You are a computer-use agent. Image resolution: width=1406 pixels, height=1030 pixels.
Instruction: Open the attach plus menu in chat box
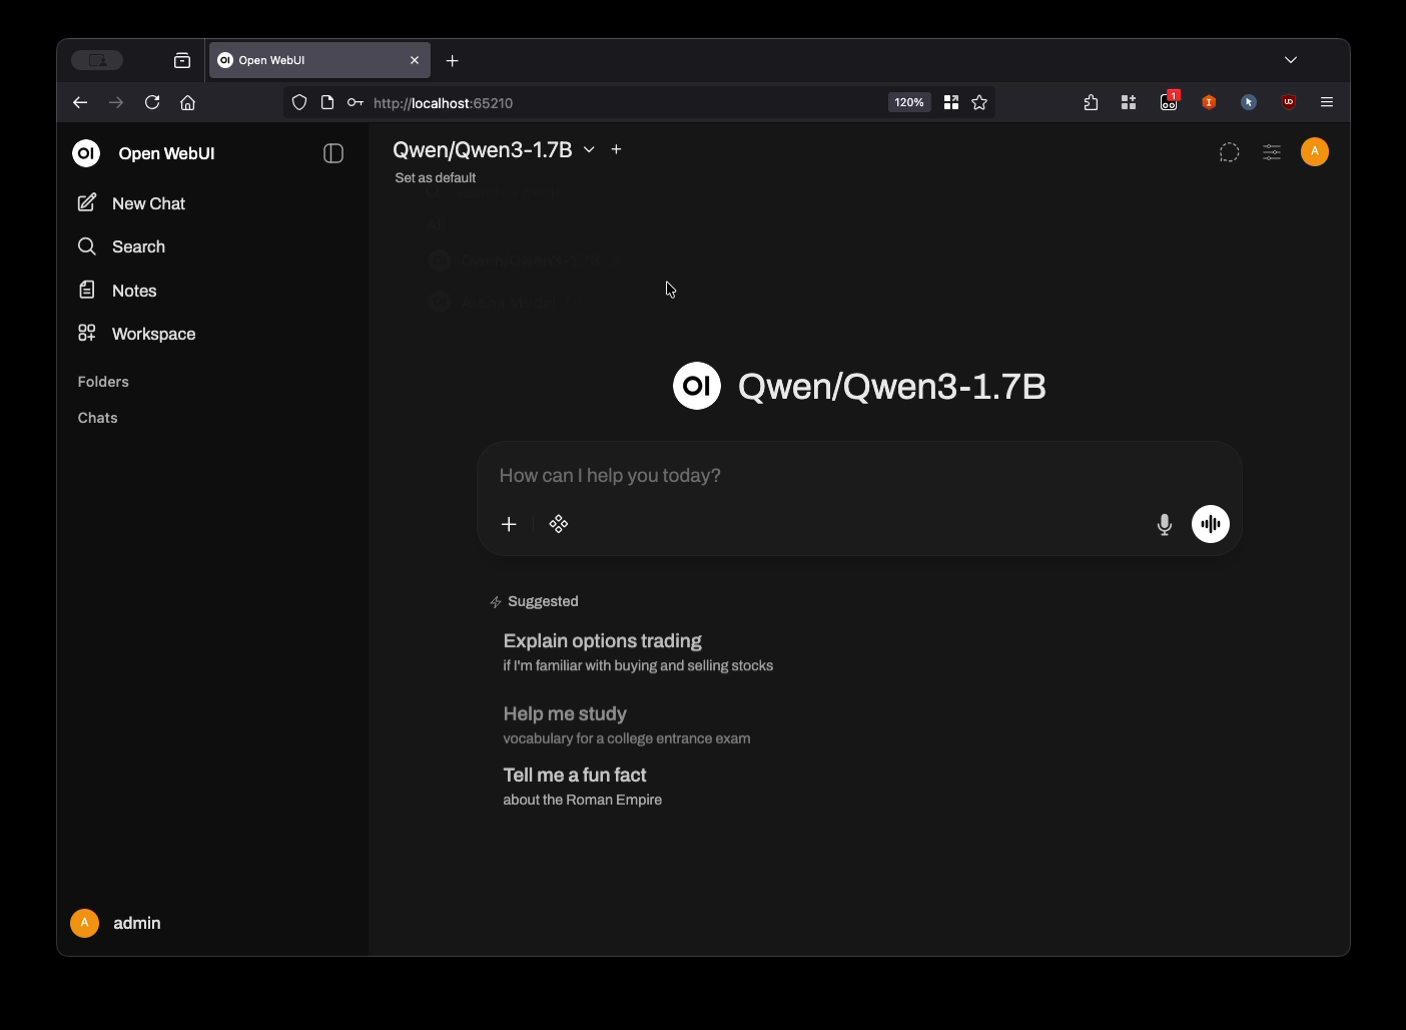pyautogui.click(x=509, y=524)
